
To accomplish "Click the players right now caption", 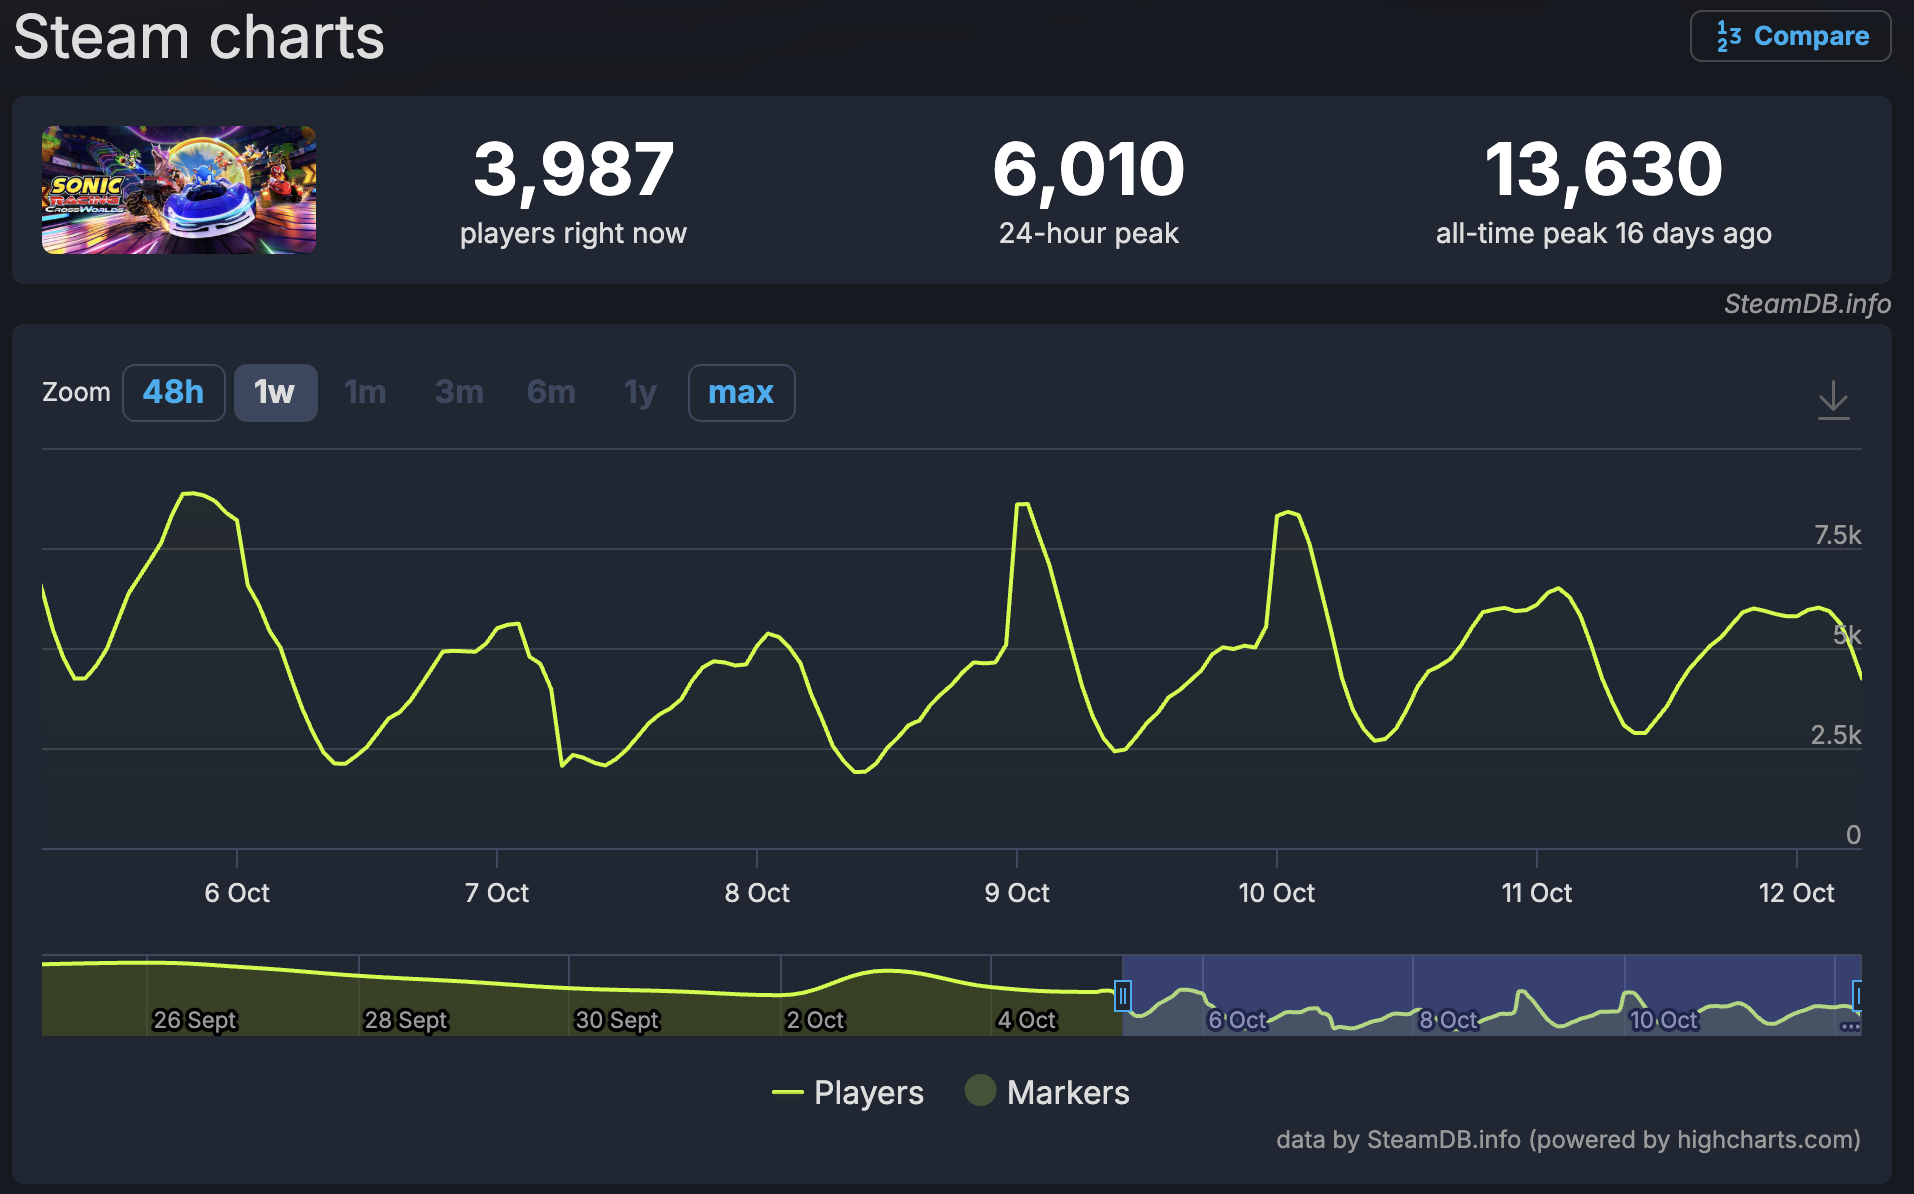I will (574, 234).
